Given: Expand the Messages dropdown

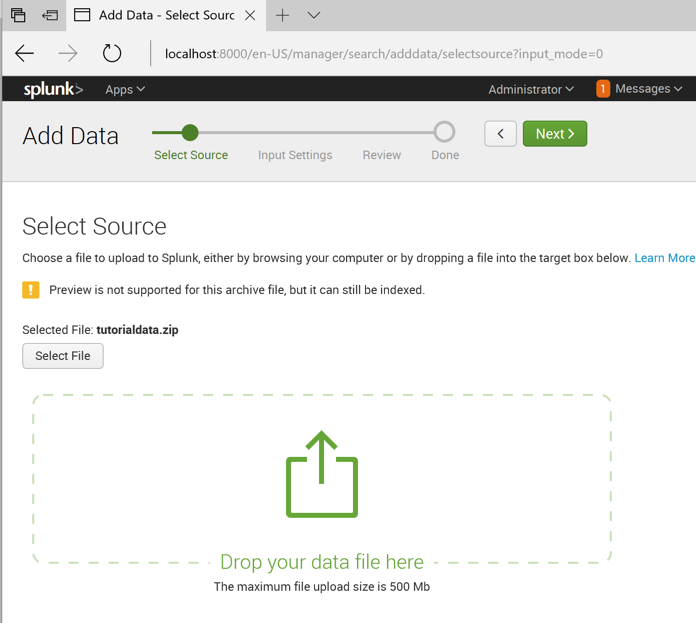Looking at the screenshot, I should (x=649, y=89).
